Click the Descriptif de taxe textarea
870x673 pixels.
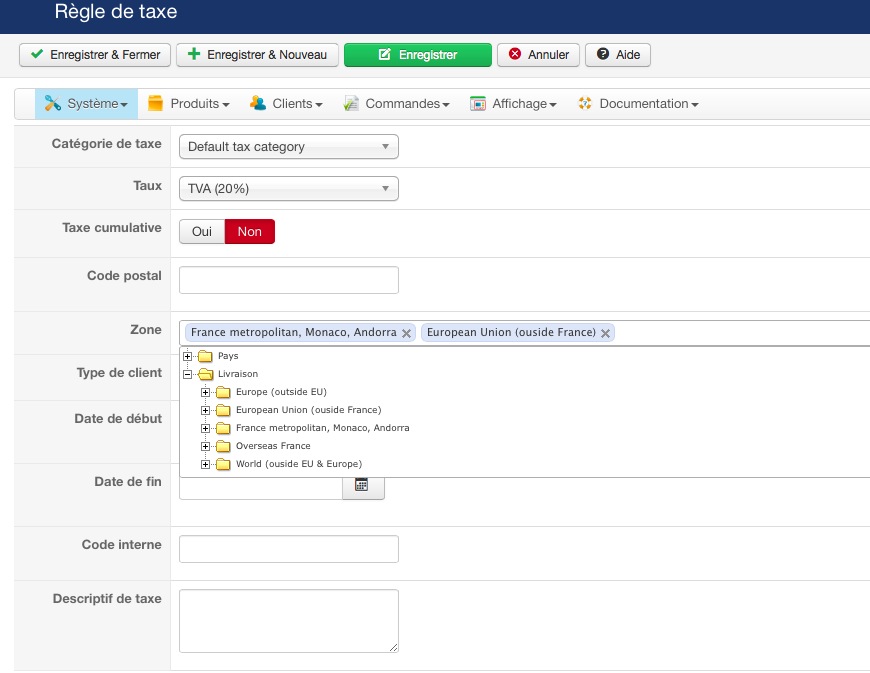pos(289,621)
